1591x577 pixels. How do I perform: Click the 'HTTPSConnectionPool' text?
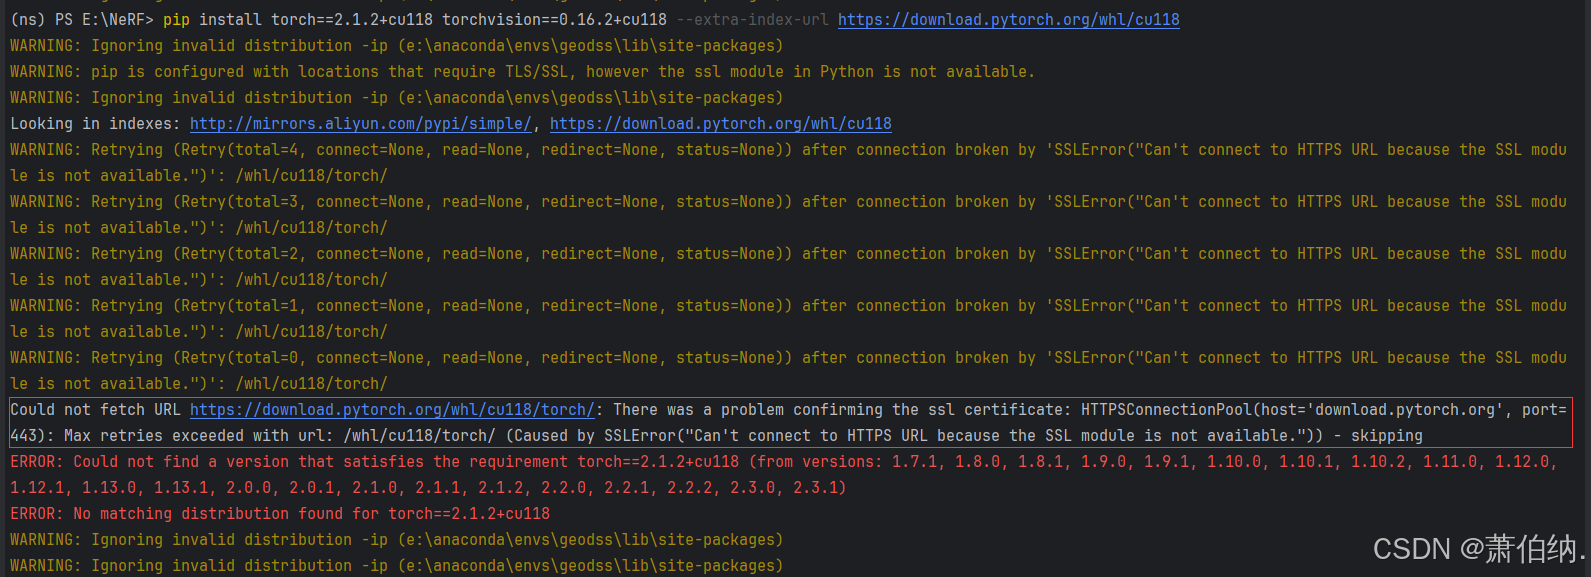click(1167, 410)
